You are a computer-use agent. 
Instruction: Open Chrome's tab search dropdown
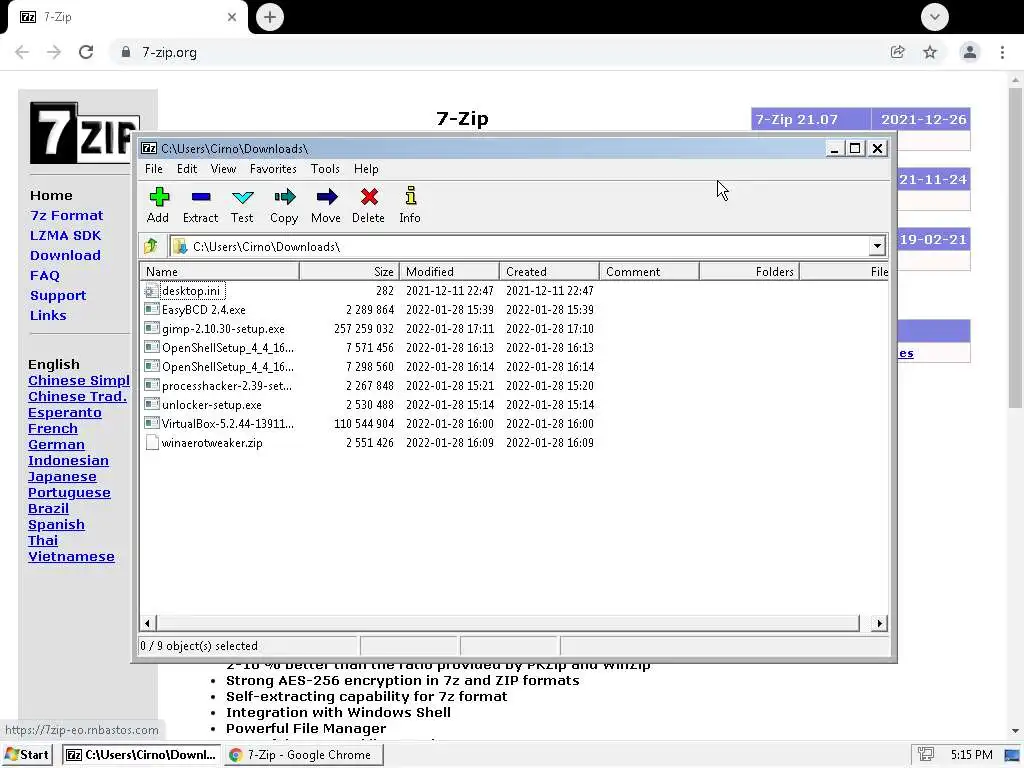(935, 17)
